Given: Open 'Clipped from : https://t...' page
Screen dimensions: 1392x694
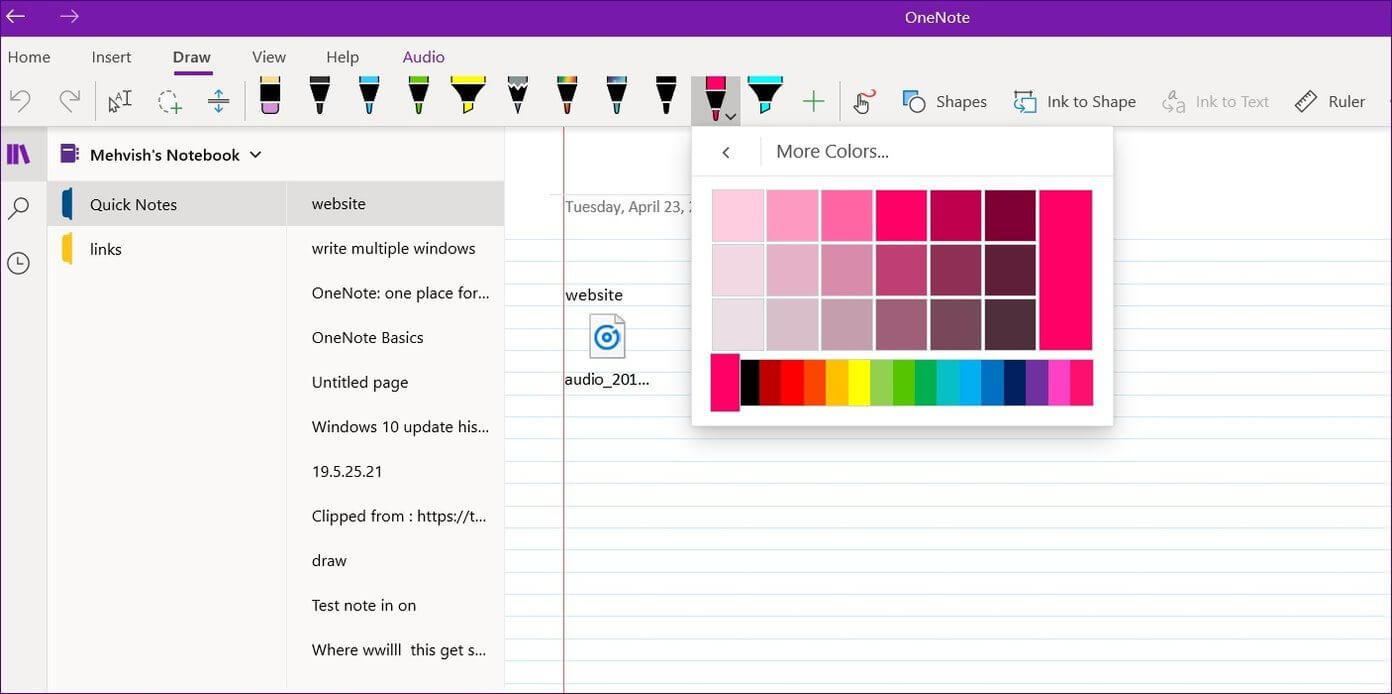Looking at the screenshot, I should pos(395,516).
